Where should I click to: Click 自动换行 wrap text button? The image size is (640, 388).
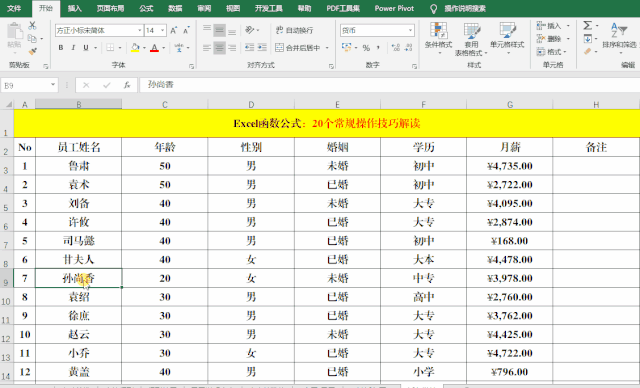pos(294,30)
